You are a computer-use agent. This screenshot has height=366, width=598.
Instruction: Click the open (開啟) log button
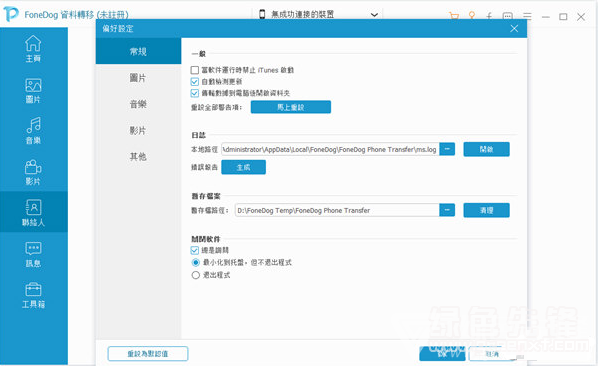tap(486, 149)
